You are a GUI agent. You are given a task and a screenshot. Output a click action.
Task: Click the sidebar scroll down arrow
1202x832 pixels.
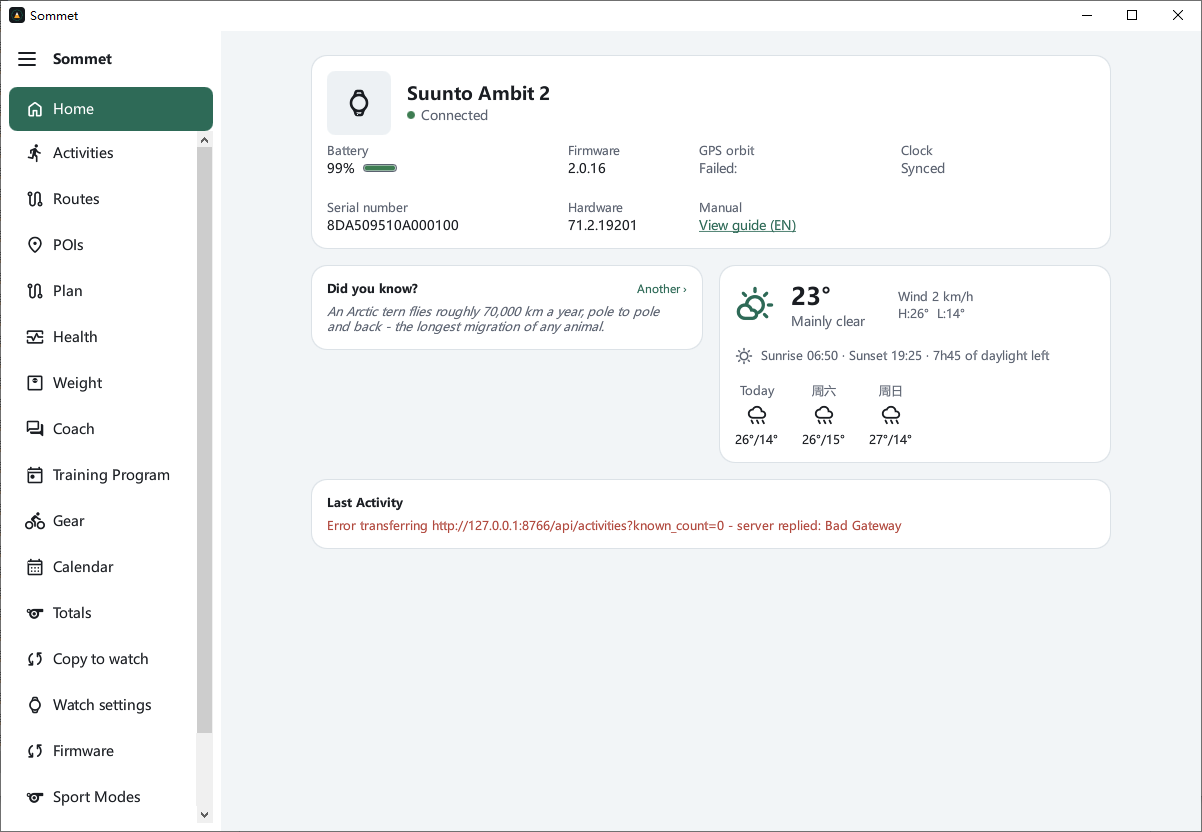204,815
